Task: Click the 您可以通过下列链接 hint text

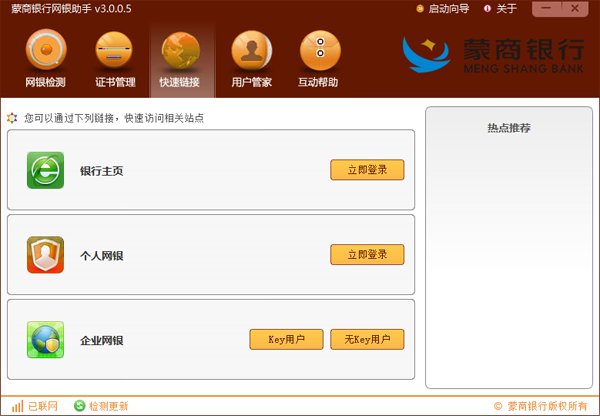Action: click(114, 118)
